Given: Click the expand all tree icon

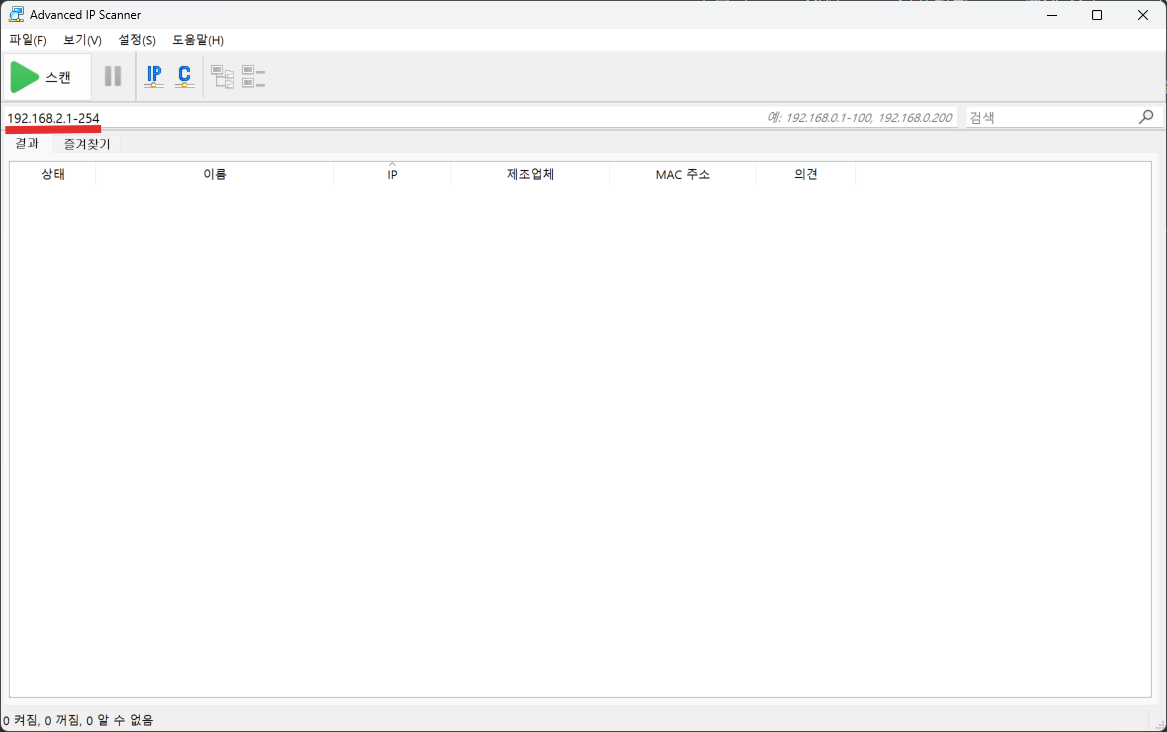Looking at the screenshot, I should click(223, 76).
